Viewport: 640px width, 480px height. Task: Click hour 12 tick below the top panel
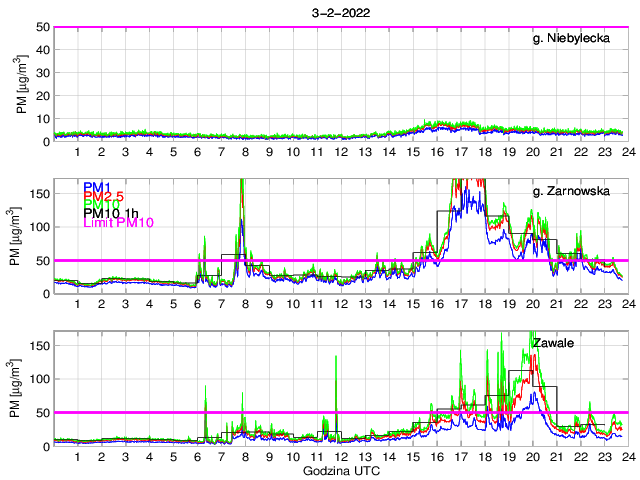(x=341, y=151)
